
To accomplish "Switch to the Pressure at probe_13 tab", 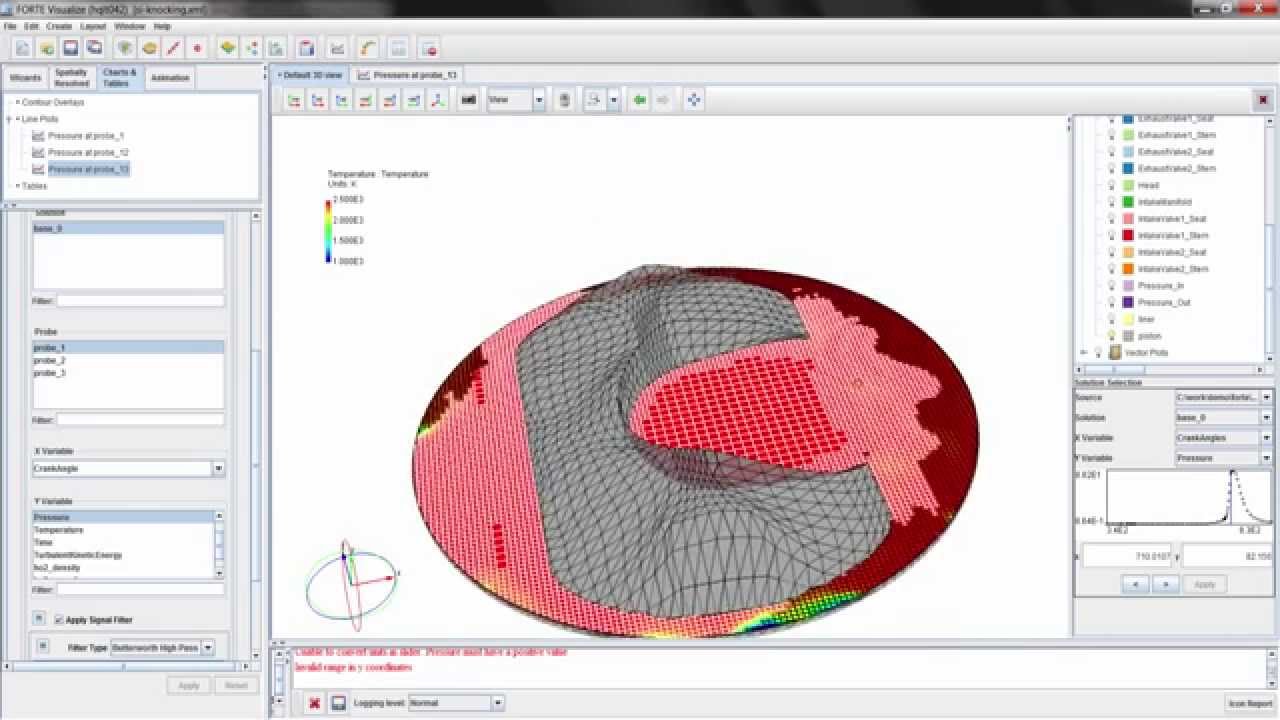I will tap(407, 75).
